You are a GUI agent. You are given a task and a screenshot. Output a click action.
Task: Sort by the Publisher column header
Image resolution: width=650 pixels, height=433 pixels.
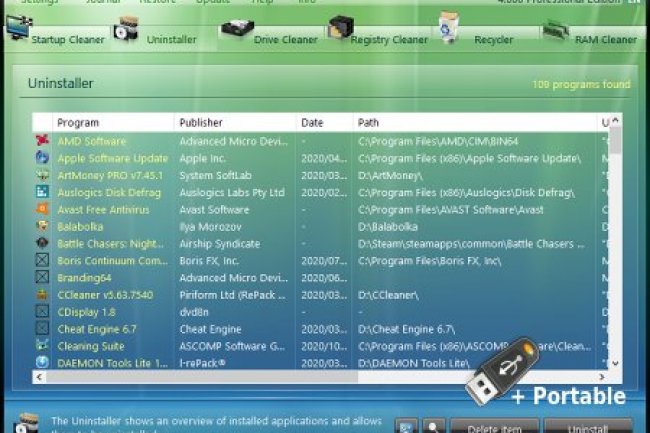pos(235,123)
